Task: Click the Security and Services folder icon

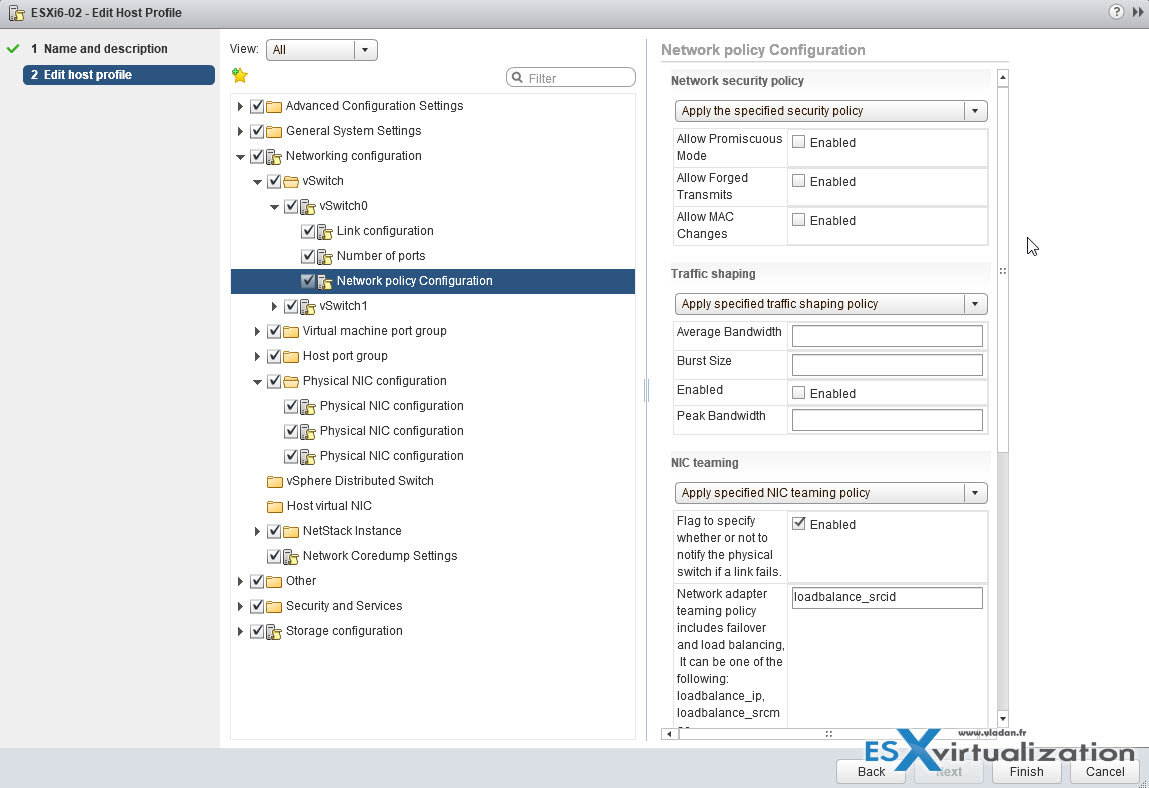Action: 275,606
